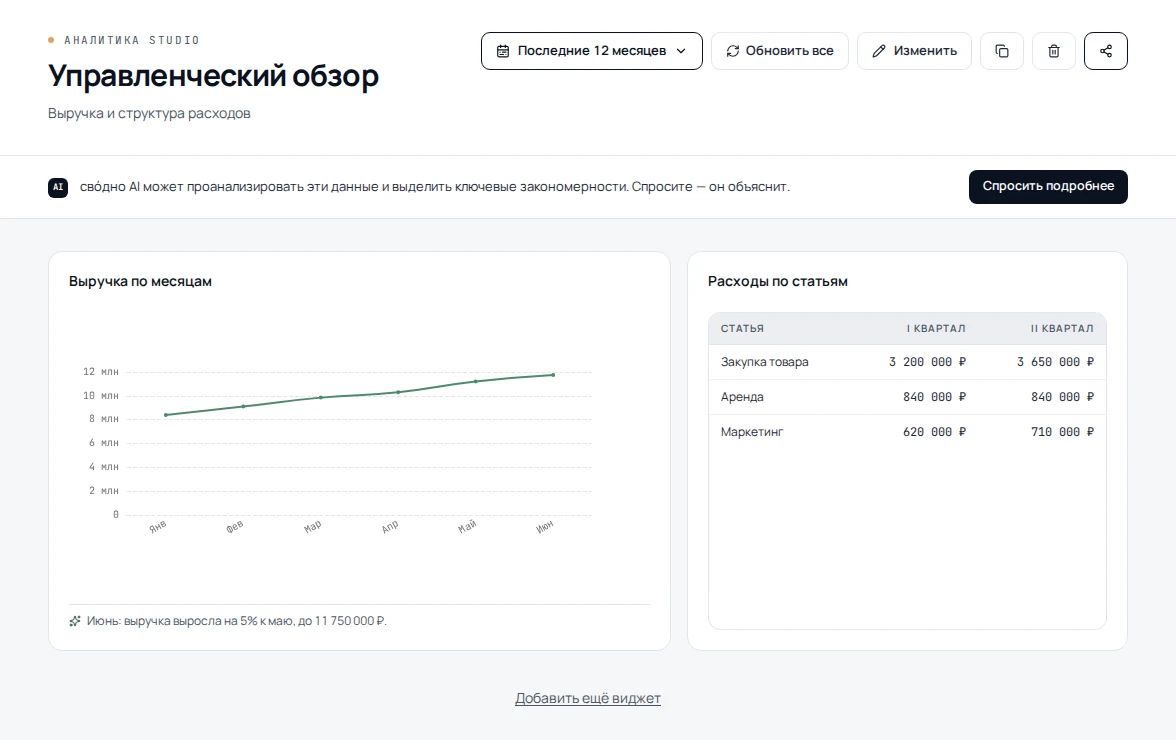This screenshot has height=740, width=1176.
Task: Click the «Аренда» I квартал value
Action: pyautogui.click(x=934, y=397)
